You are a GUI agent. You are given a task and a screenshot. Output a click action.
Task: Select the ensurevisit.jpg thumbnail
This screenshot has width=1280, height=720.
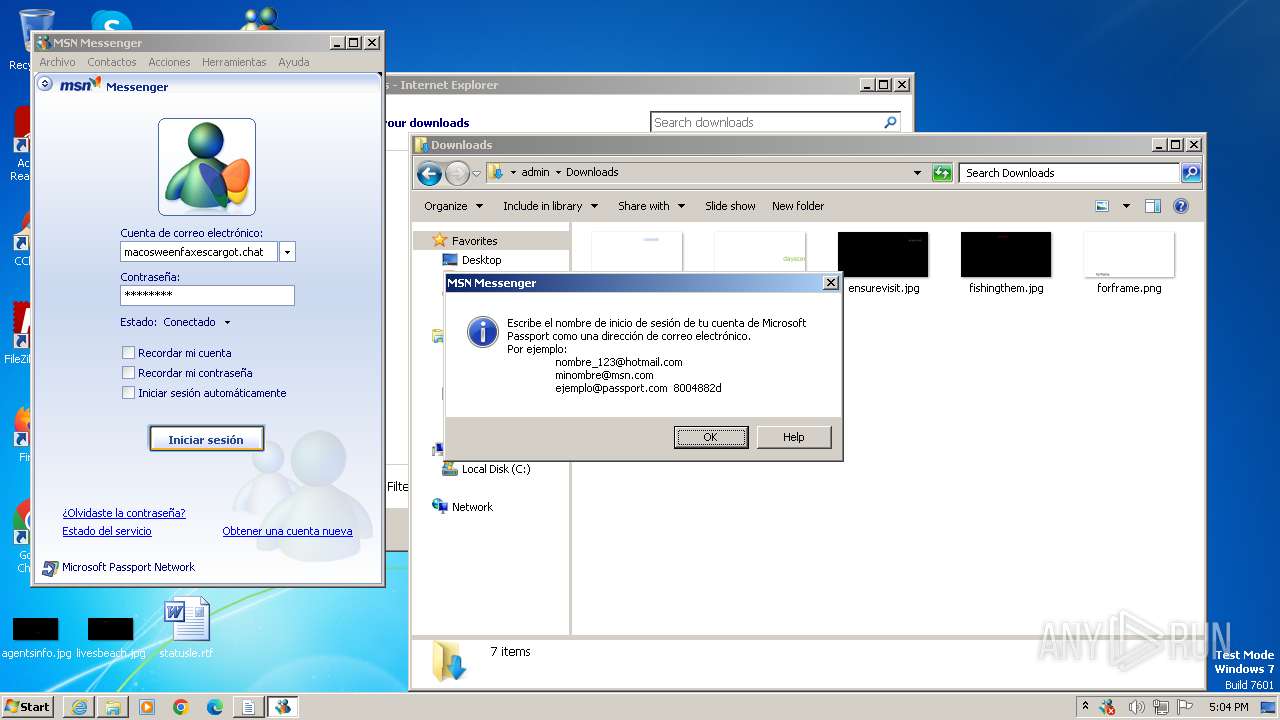coord(883,254)
